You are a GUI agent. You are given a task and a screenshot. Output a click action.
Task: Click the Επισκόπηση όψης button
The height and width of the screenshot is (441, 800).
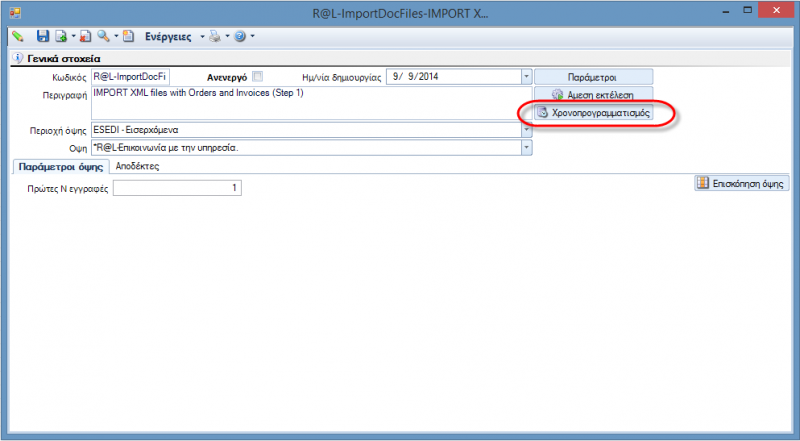pos(742,183)
